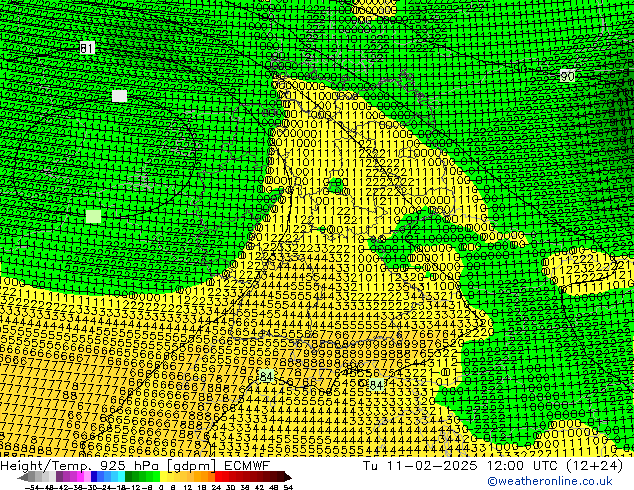
Task: Click the 24 value under colour scale
Action: pyautogui.click(x=216, y=487)
